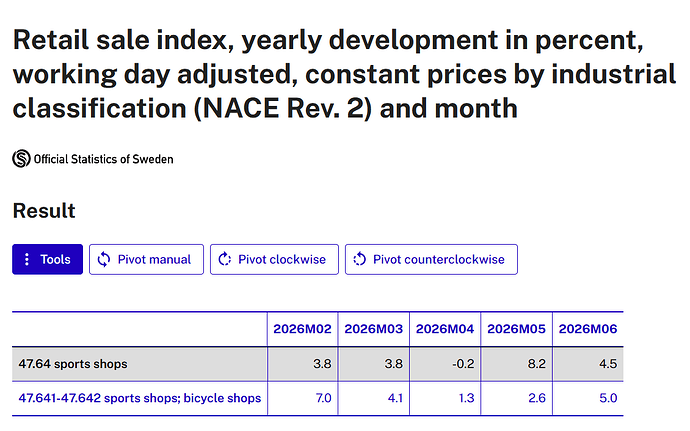
Task: Select the 2026M03 column header
Action: pos(374,329)
